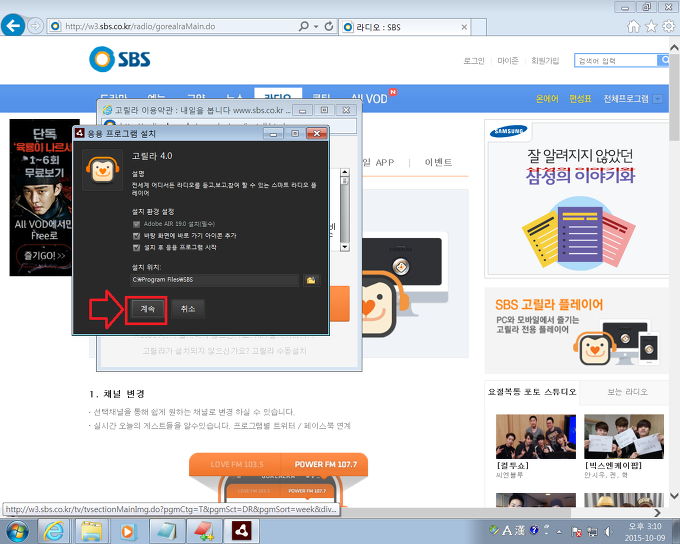Click the 취소 (Cancel) button in installer
680x544 pixels.
[x=188, y=309]
